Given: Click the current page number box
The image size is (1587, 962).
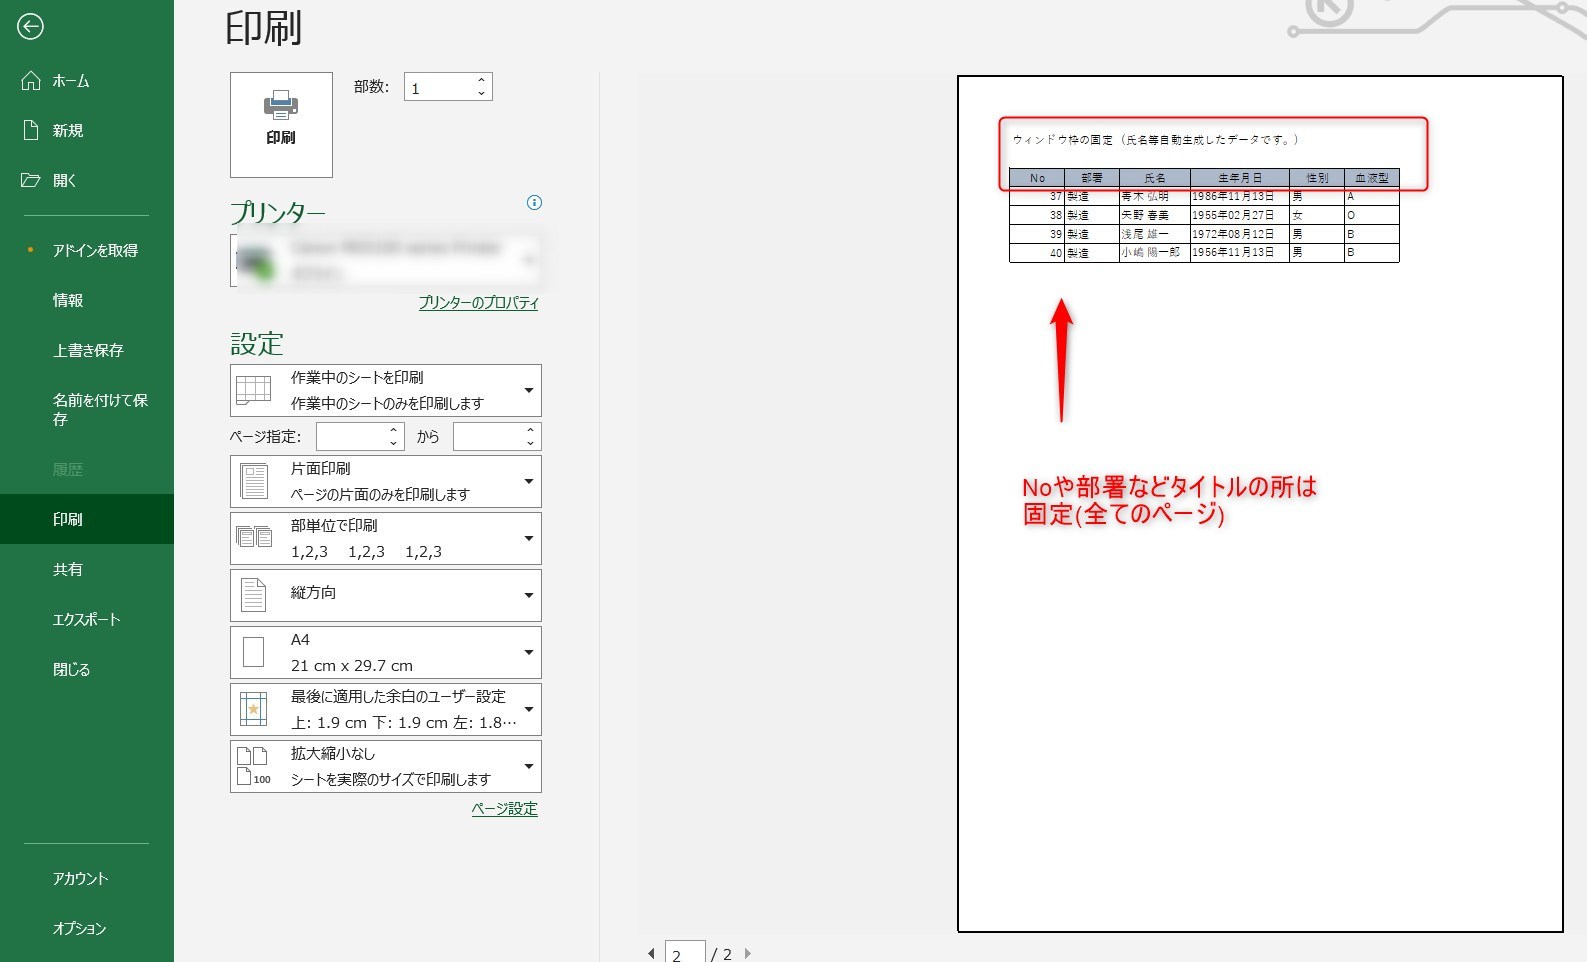Looking at the screenshot, I should tap(685, 953).
